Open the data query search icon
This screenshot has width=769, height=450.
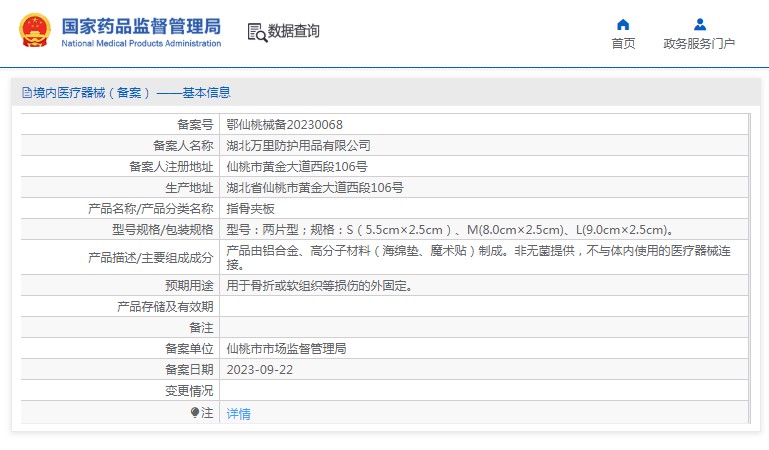tap(257, 32)
